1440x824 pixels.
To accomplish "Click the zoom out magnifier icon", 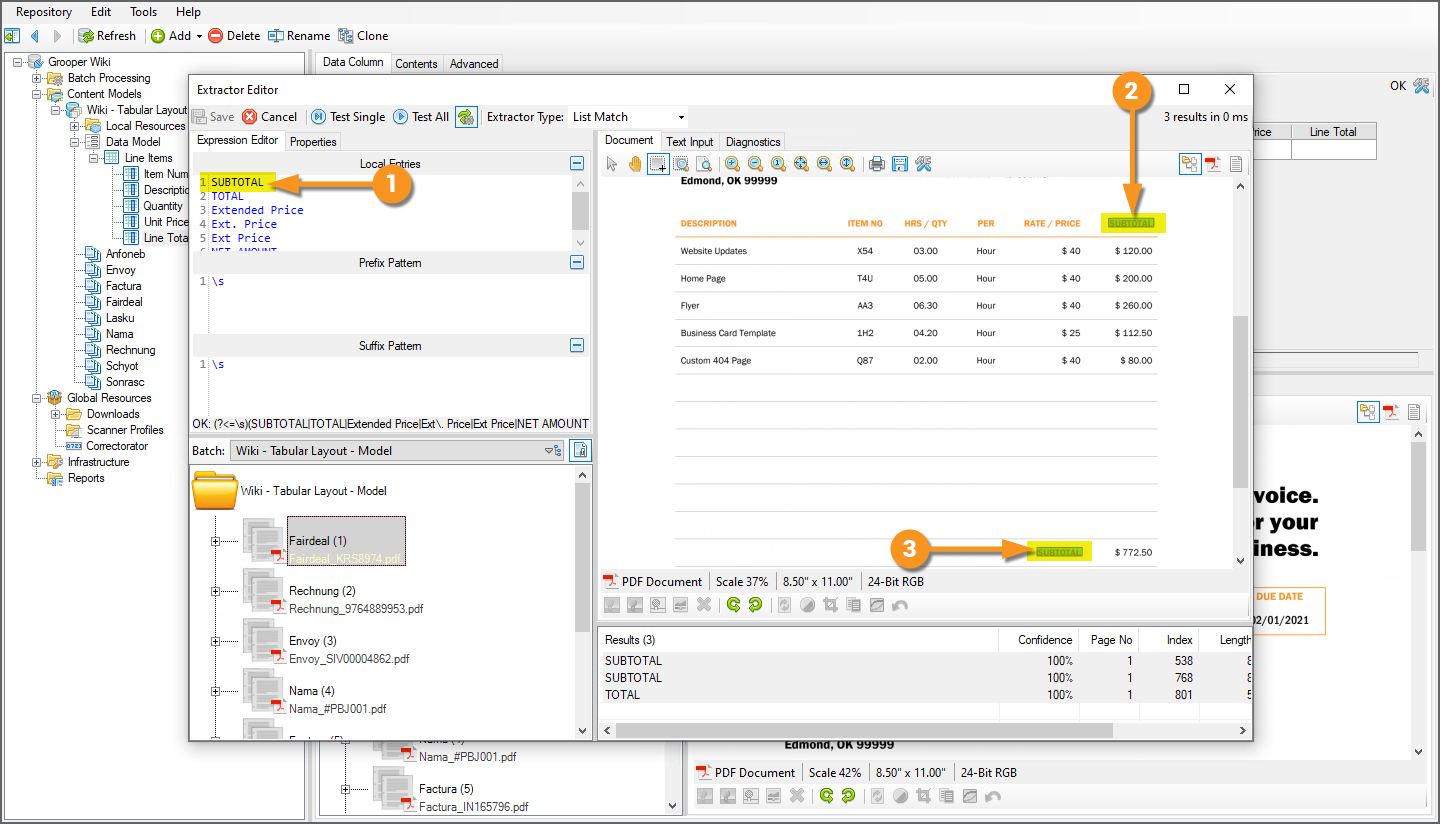I will [x=755, y=164].
